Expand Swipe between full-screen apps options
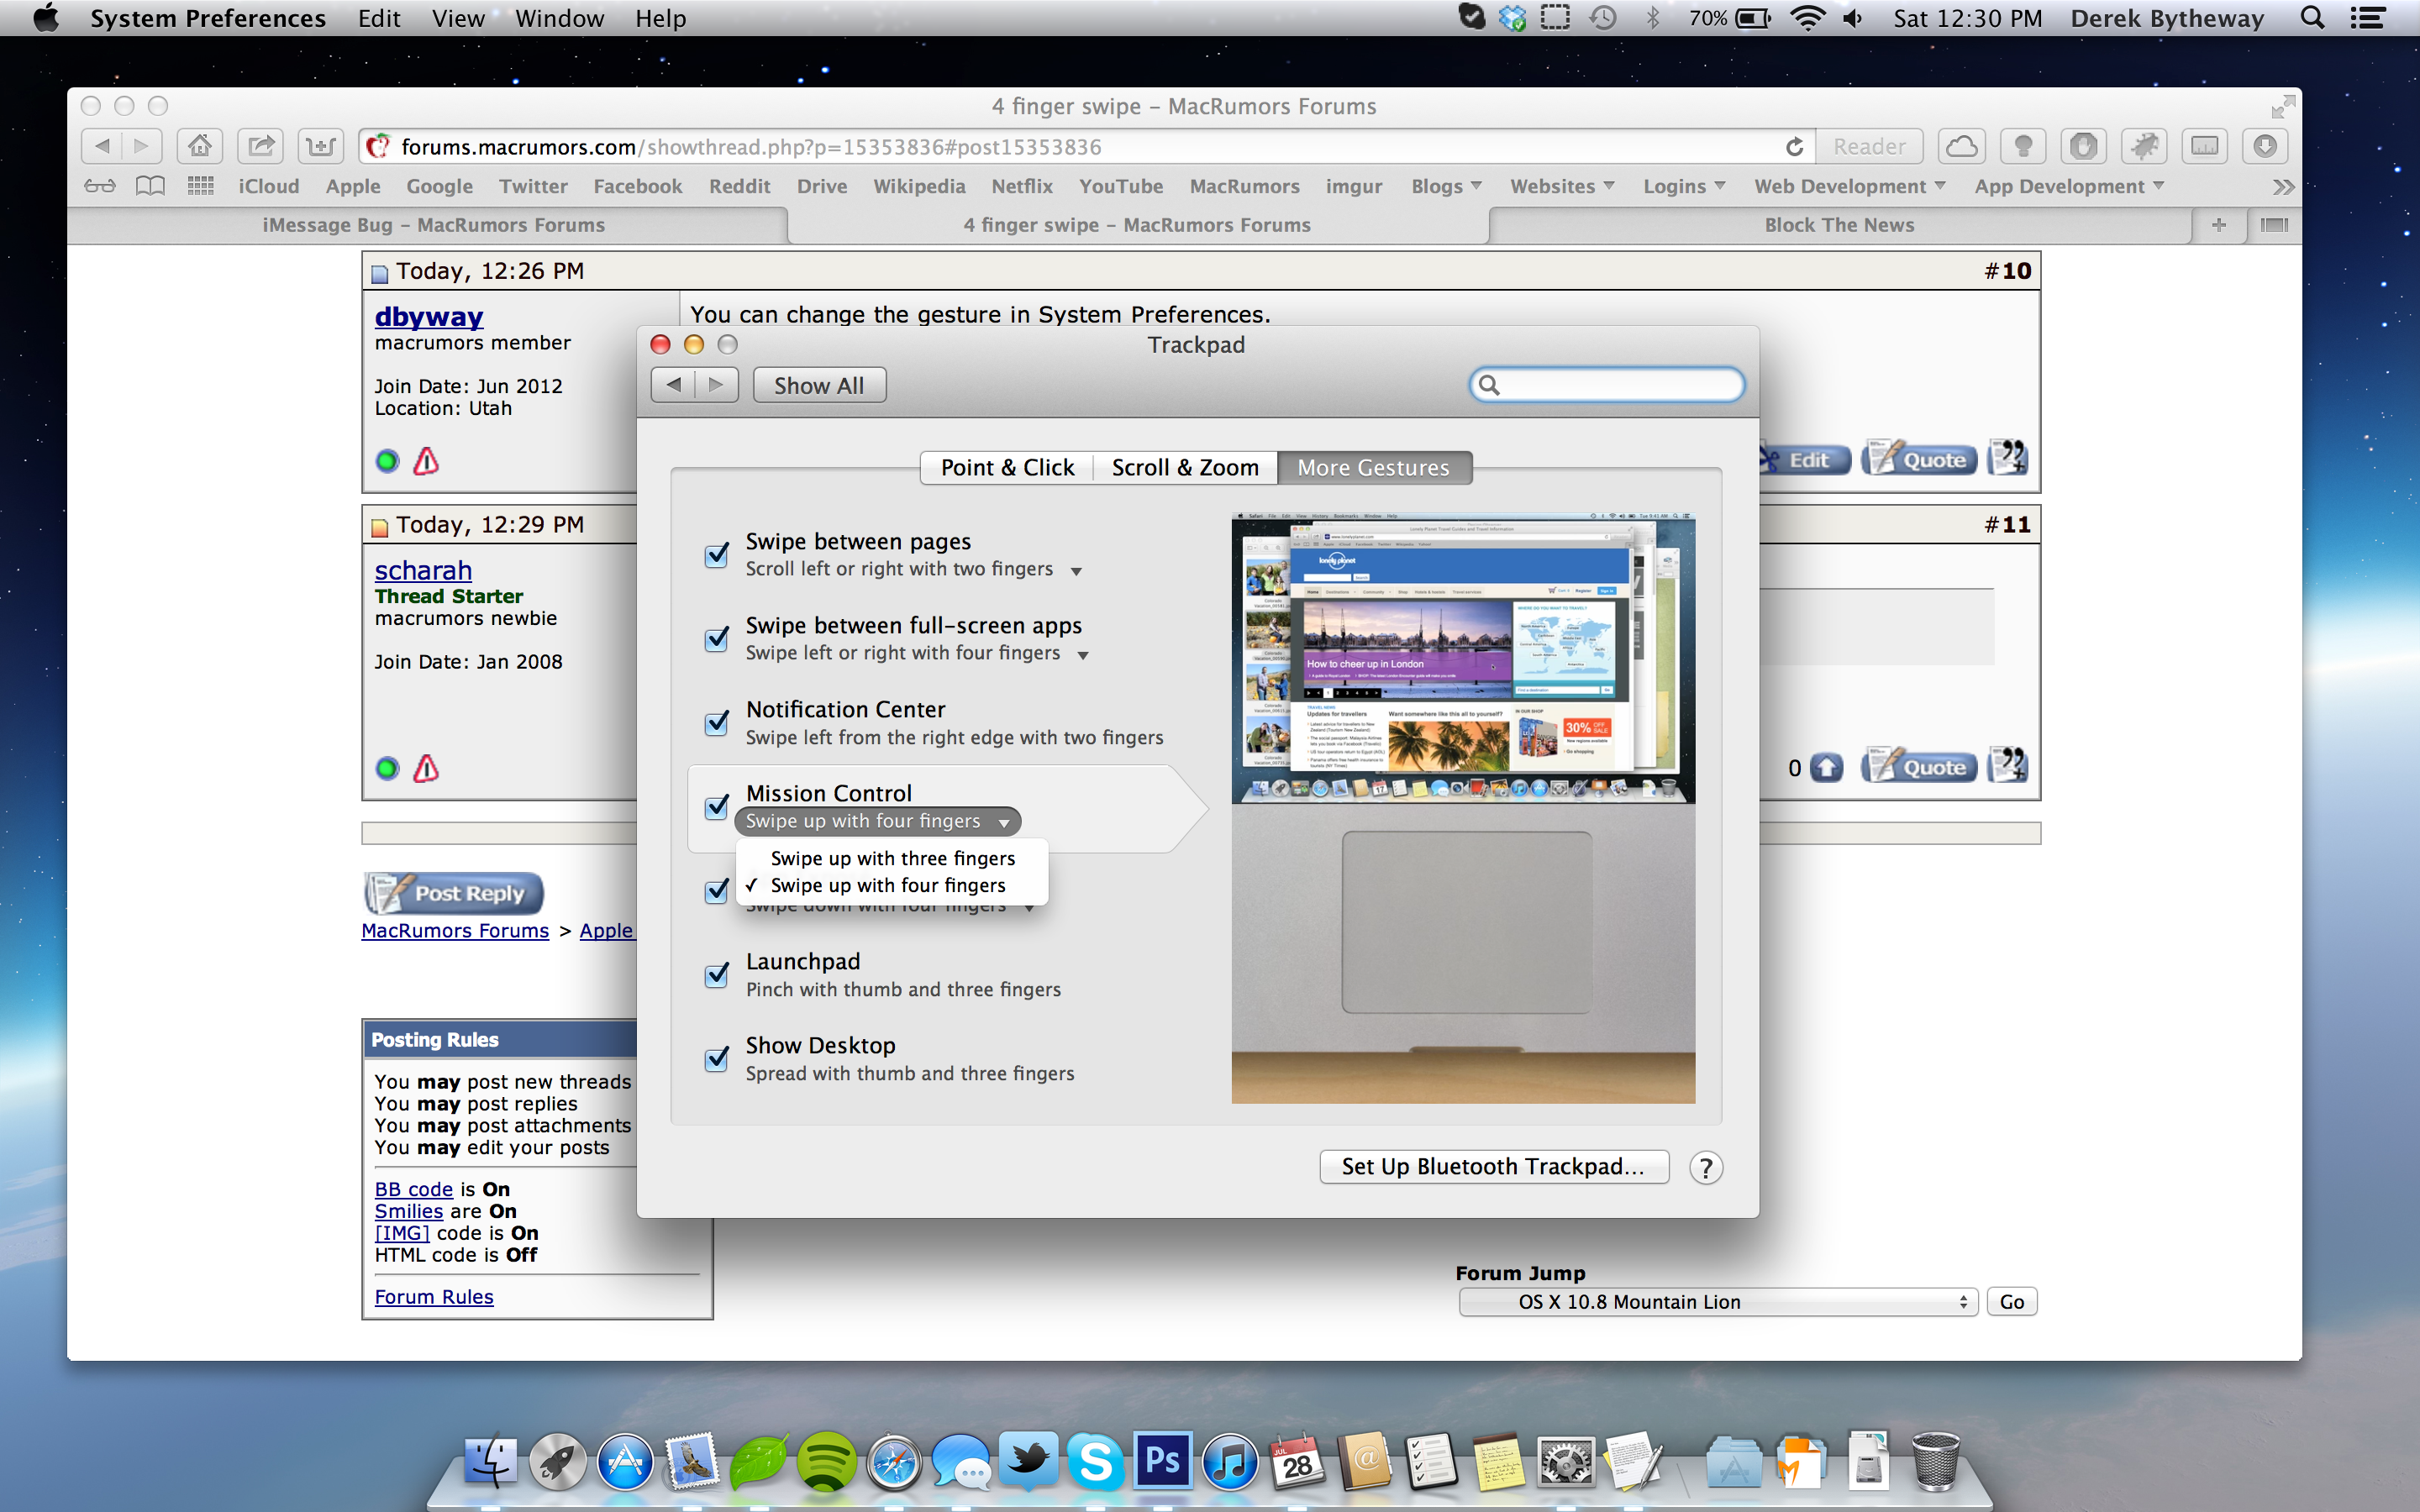Viewport: 2420px width, 1512px height. point(1083,655)
